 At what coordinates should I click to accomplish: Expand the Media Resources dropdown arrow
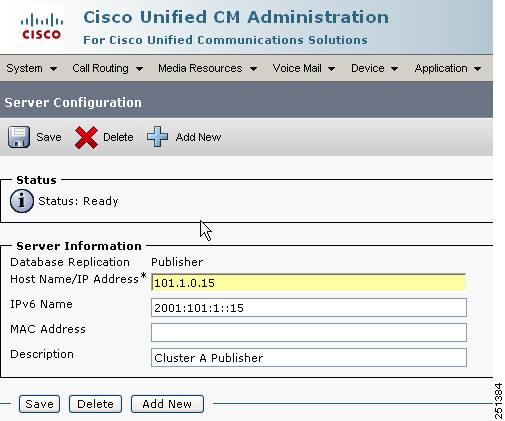253,69
